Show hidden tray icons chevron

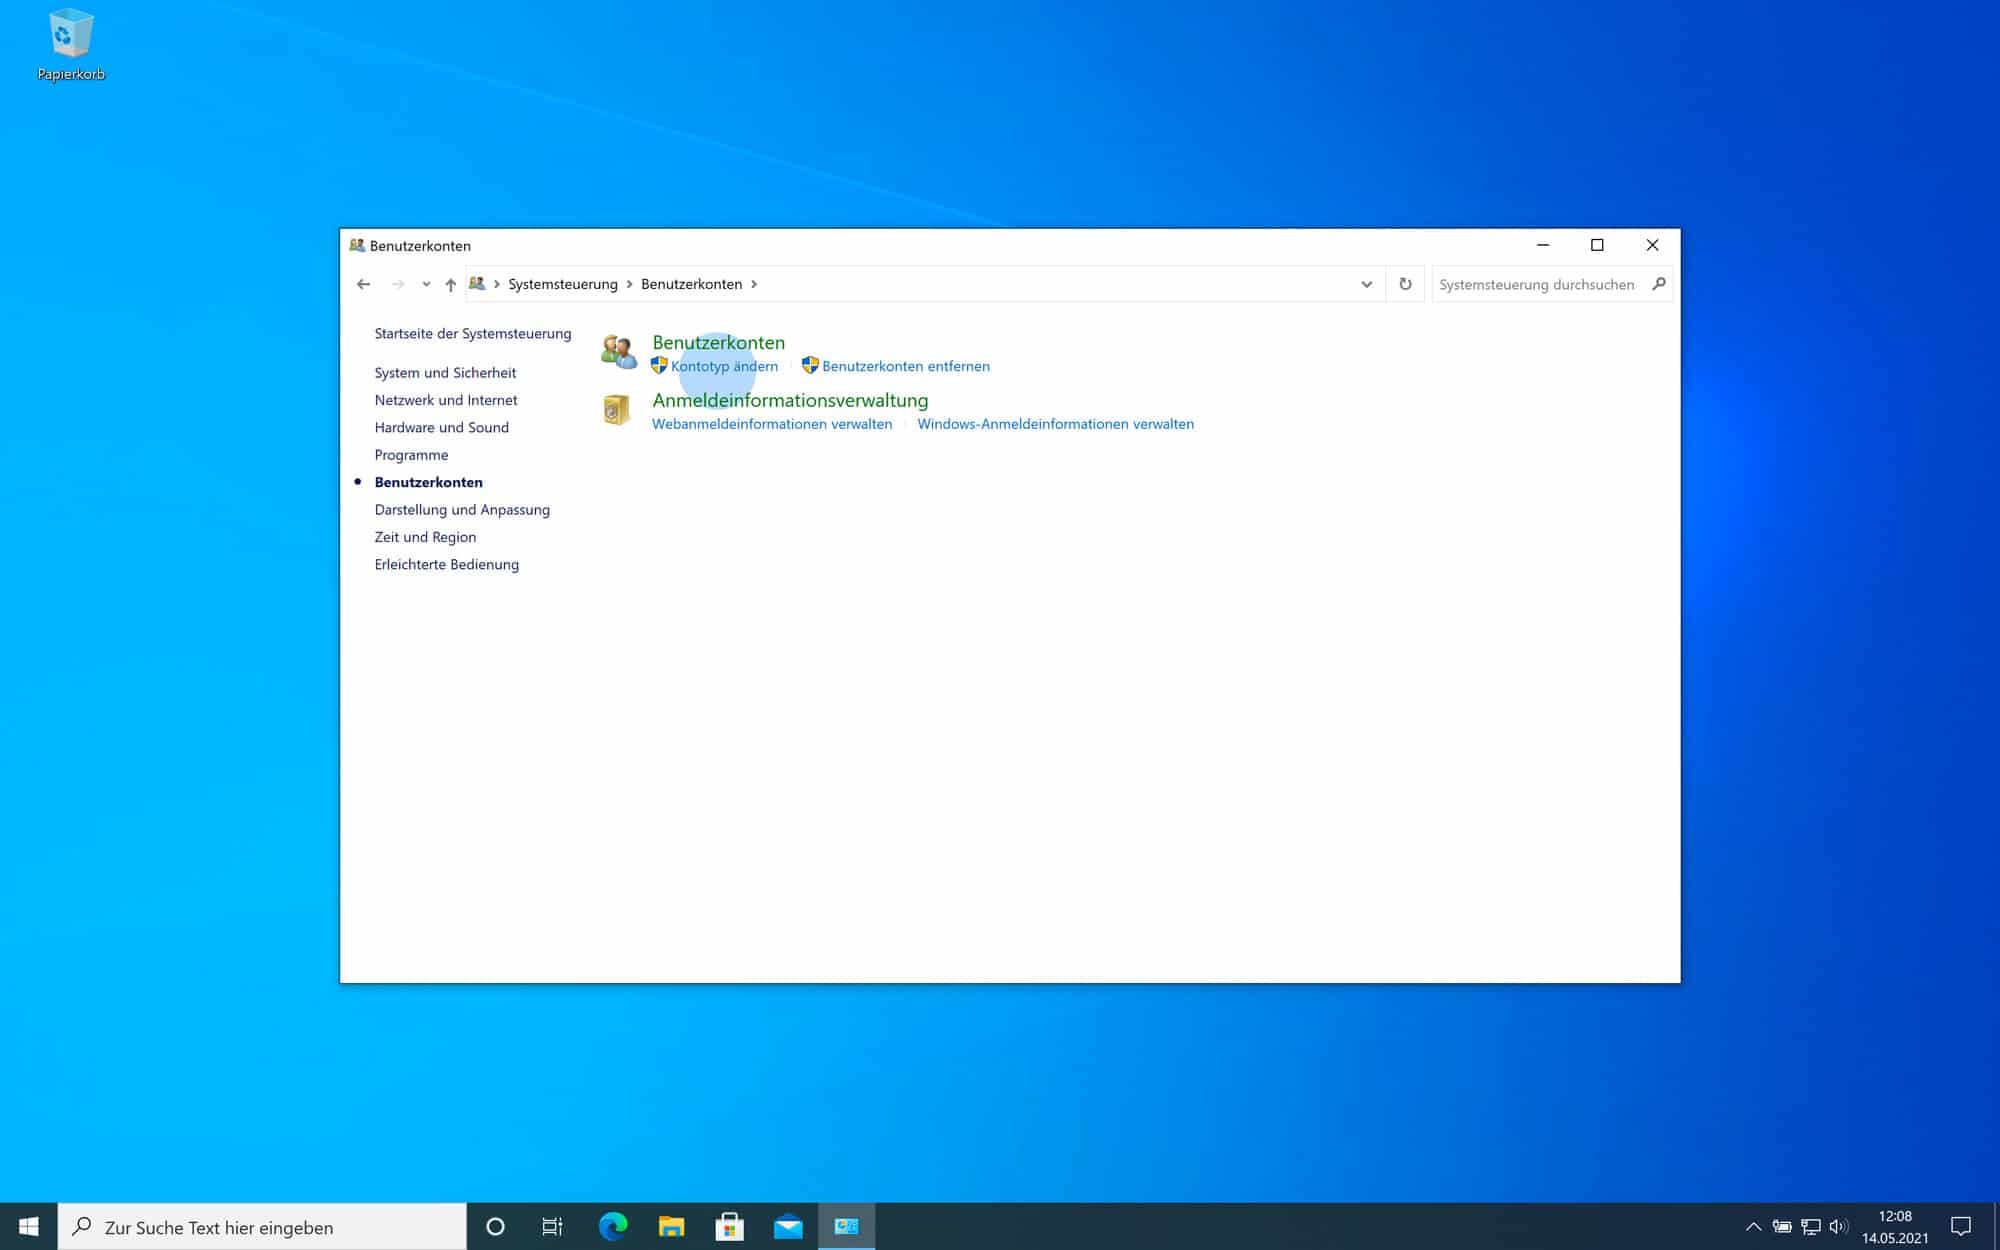(x=1753, y=1226)
